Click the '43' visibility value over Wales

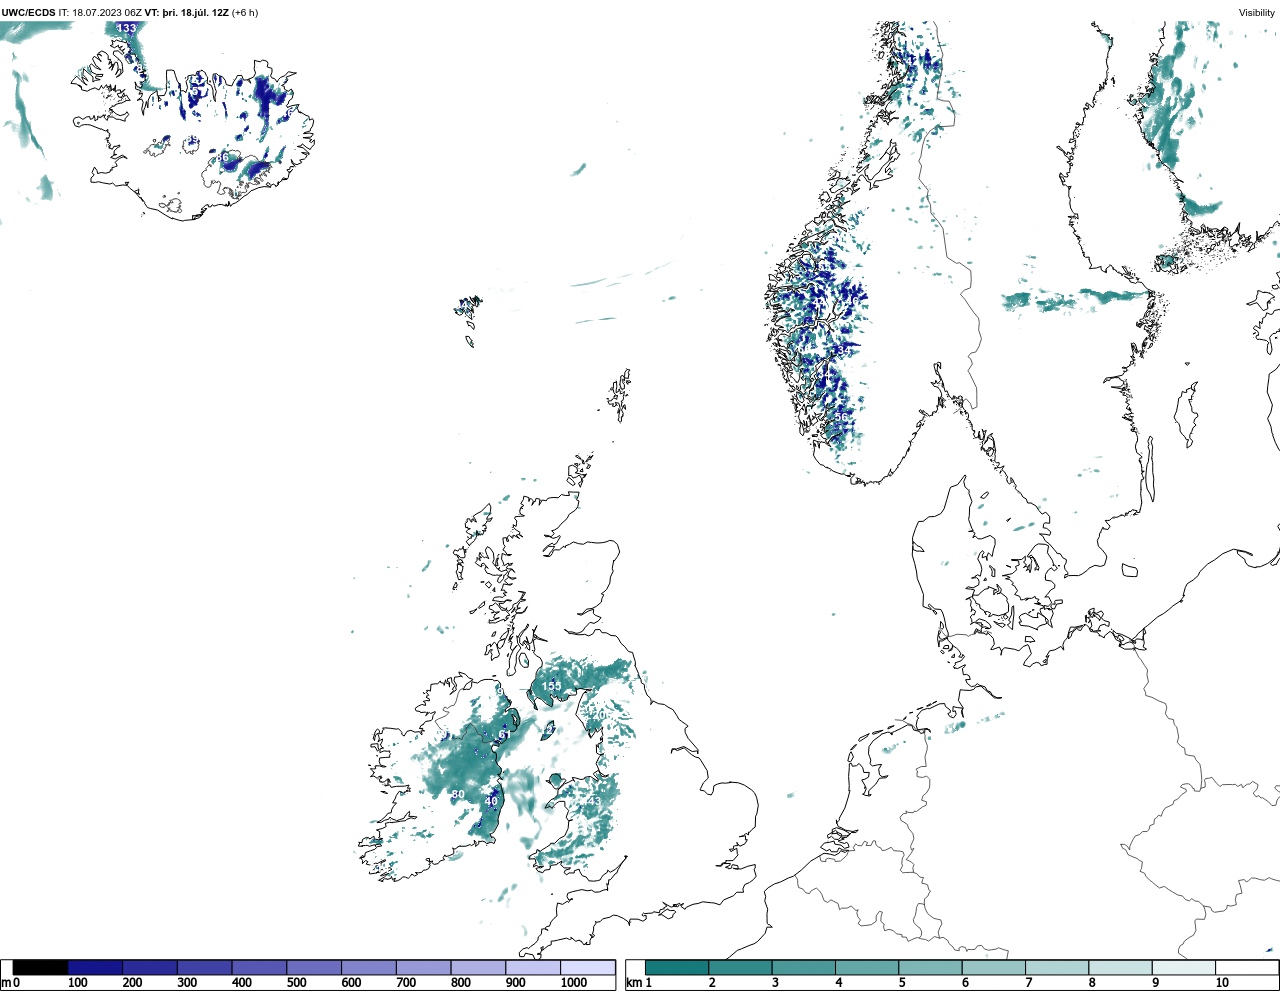595,801
